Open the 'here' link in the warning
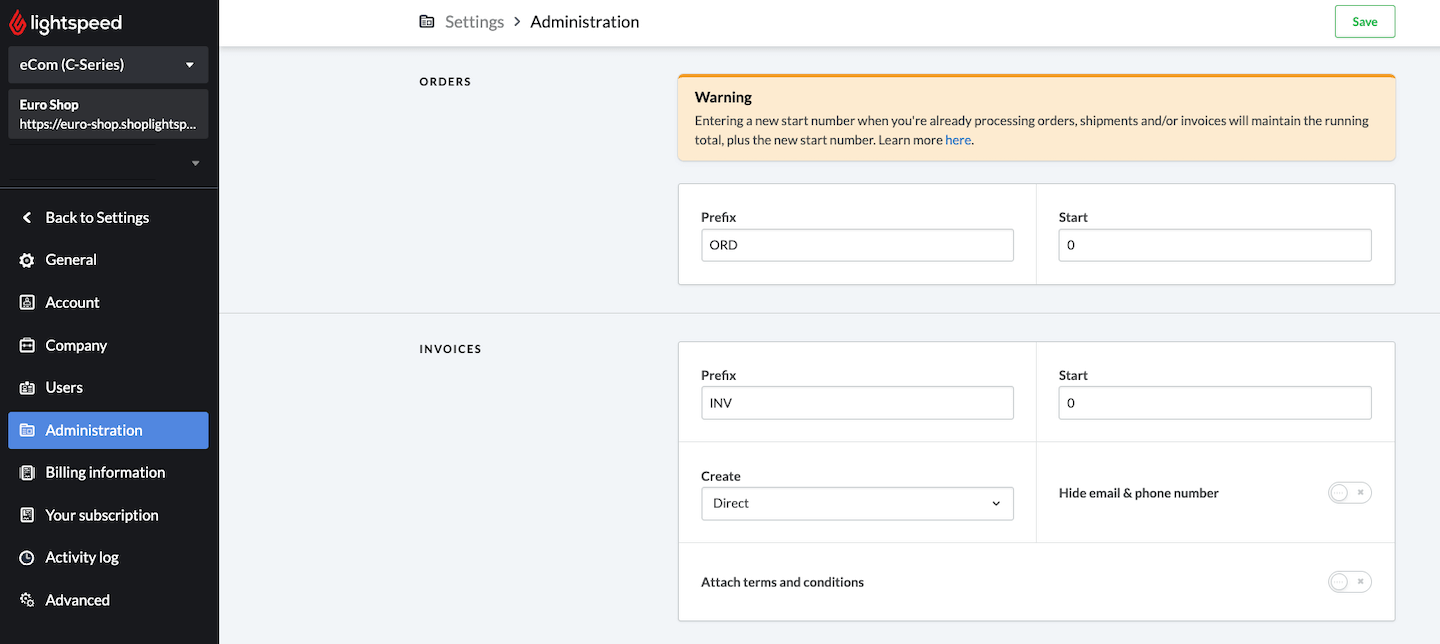 pos(958,140)
